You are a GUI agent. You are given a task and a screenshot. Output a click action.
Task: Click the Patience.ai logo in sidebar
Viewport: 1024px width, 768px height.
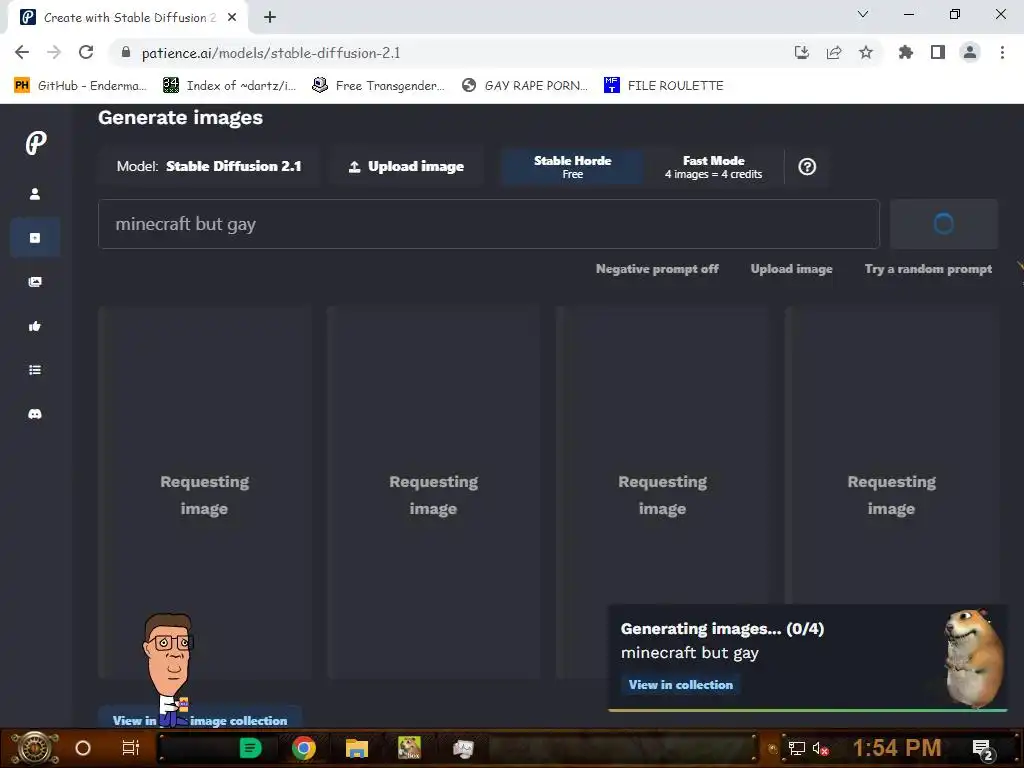[x=36, y=142]
